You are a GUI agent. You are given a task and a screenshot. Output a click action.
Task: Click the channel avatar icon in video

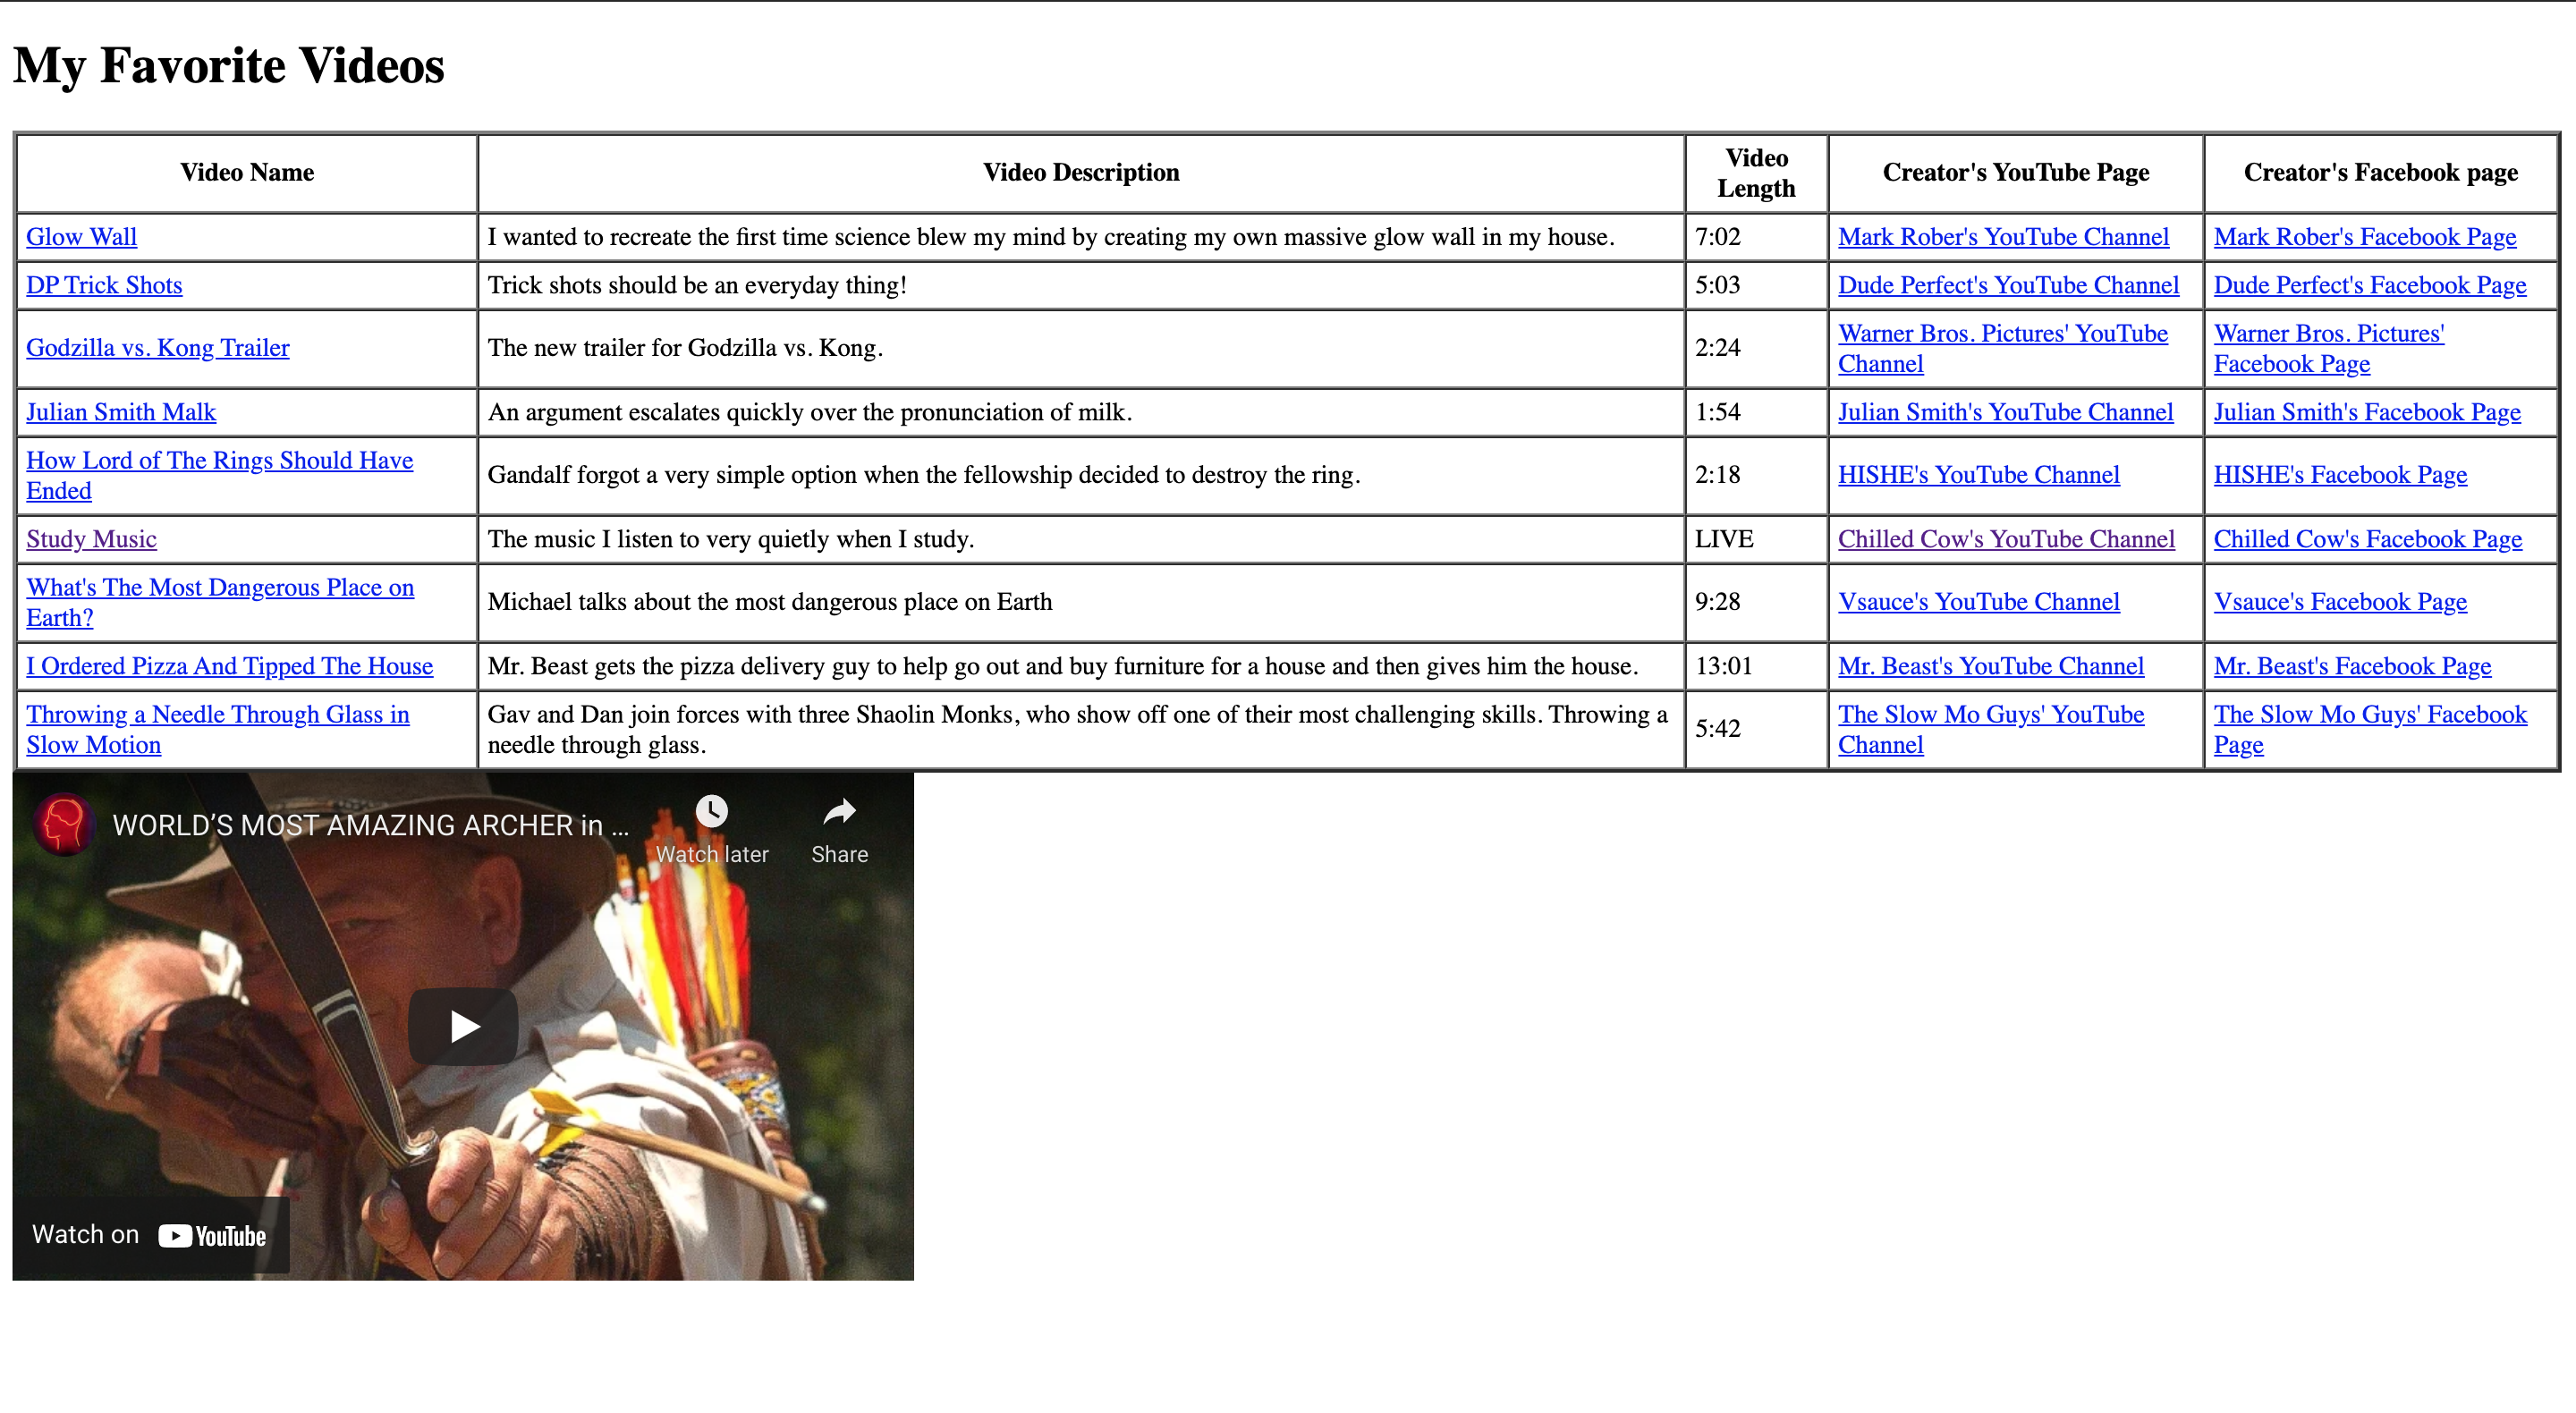64,825
